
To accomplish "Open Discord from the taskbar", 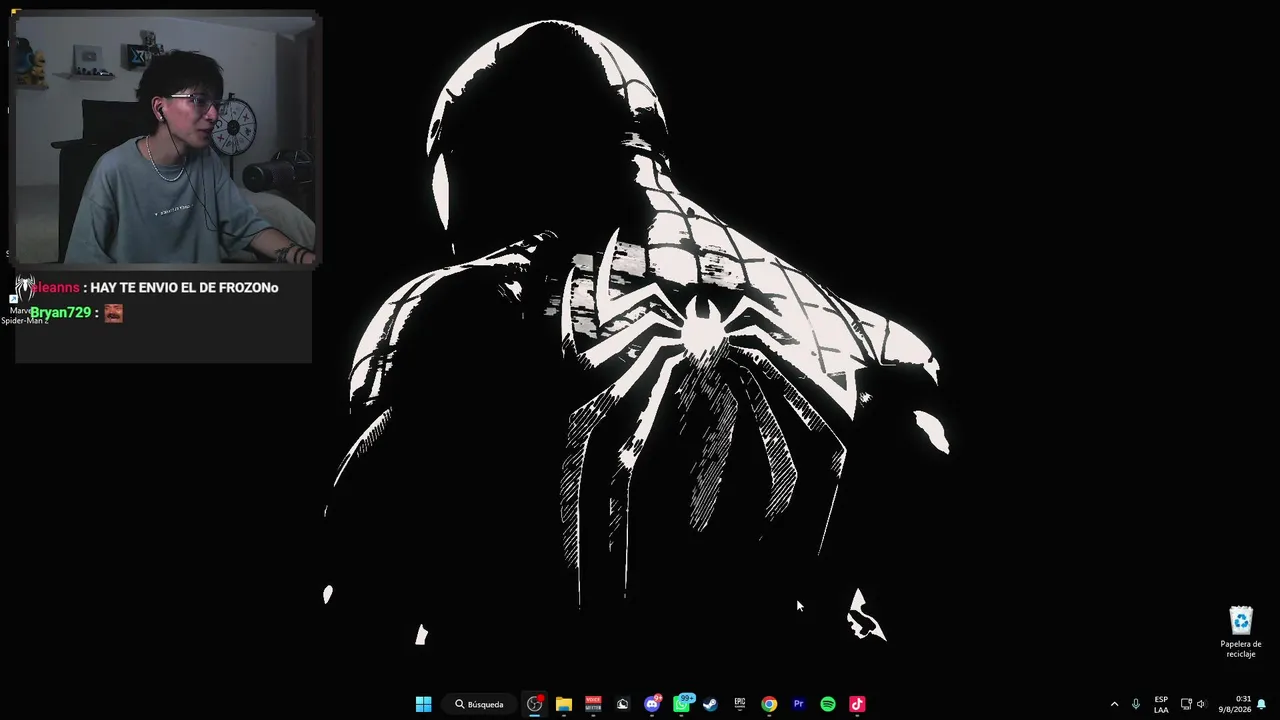I will click(652, 704).
